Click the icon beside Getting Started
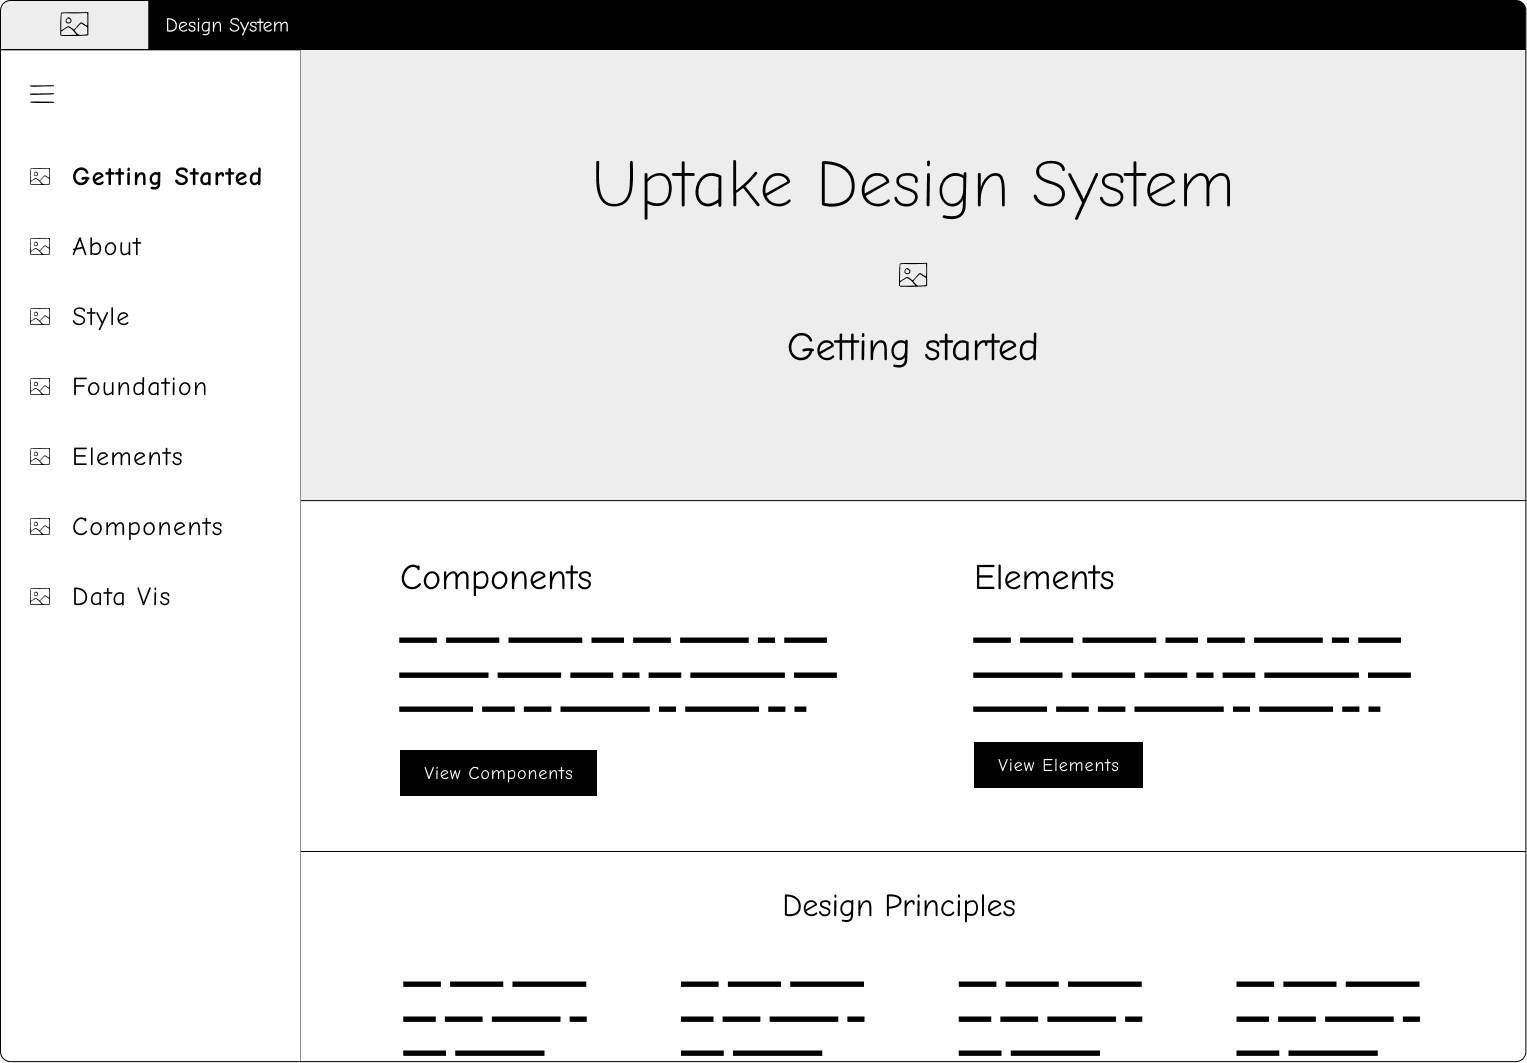1527x1063 pixels. pyautogui.click(x=40, y=177)
